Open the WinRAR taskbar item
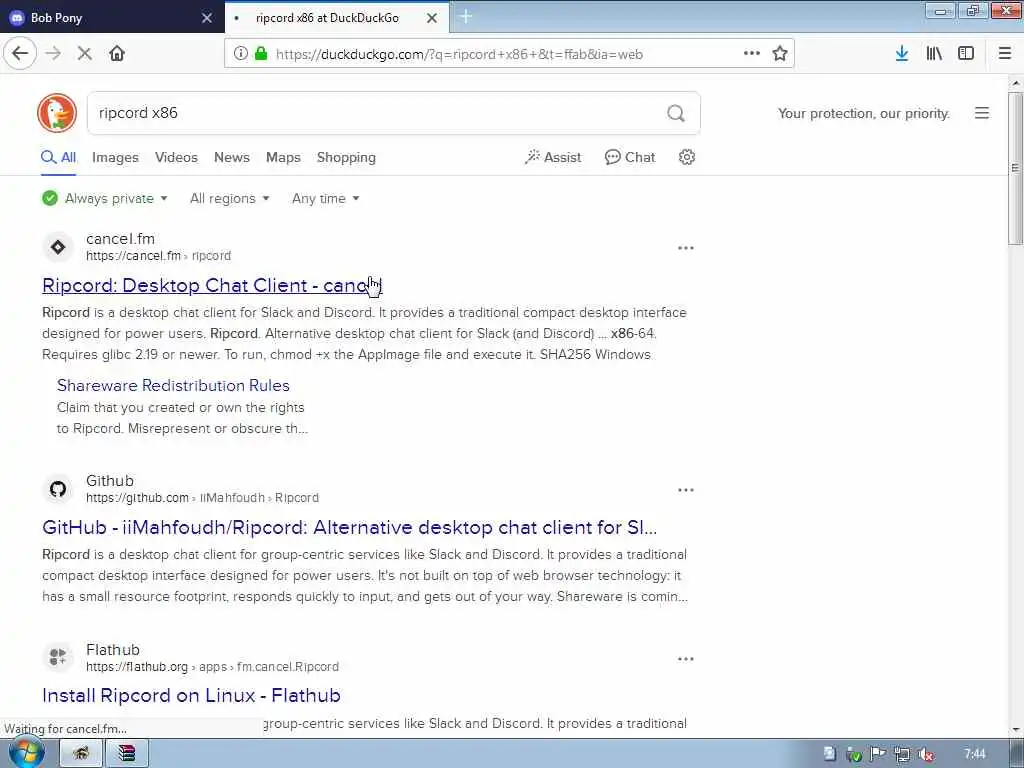This screenshot has width=1024, height=768. tap(127, 754)
